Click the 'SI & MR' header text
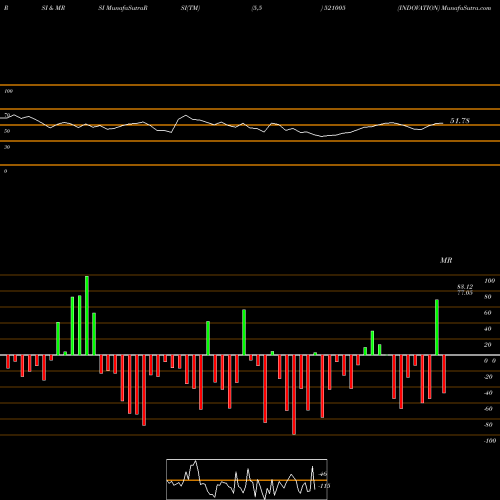The width and height of the screenshot is (500, 500). [x=53, y=8]
